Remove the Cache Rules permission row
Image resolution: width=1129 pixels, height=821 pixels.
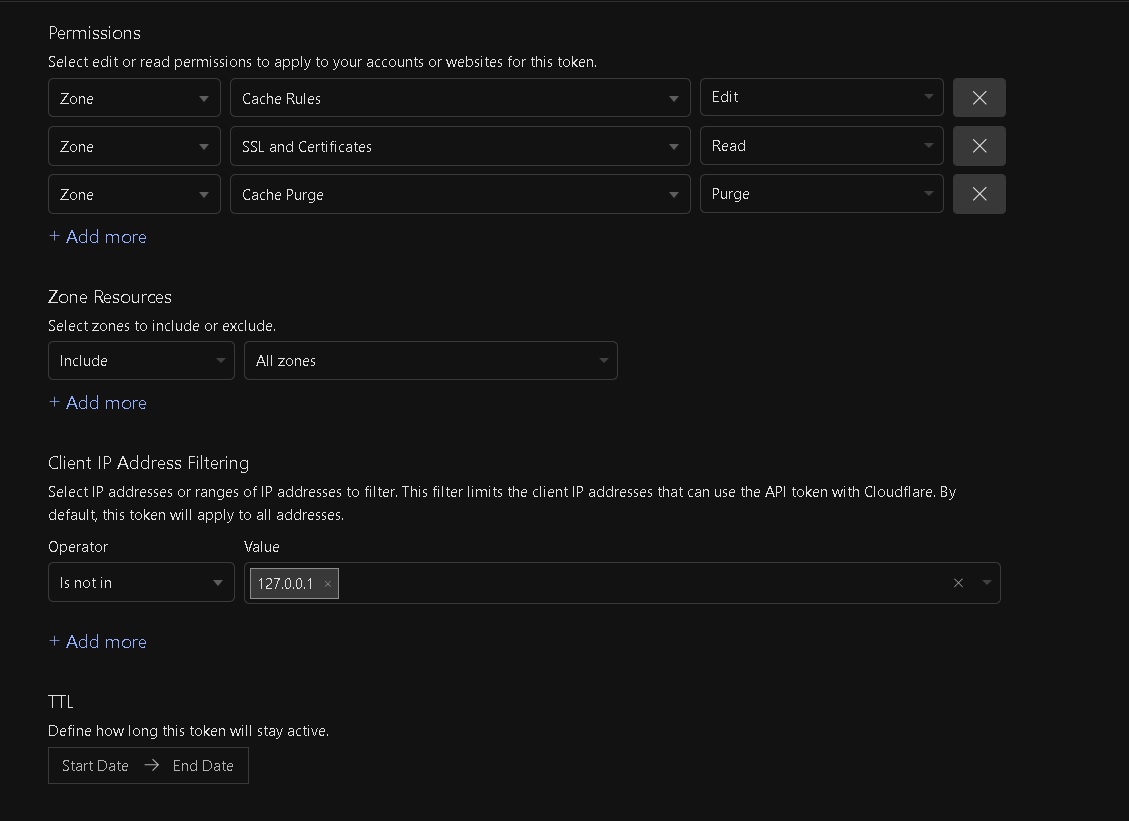click(x=979, y=98)
